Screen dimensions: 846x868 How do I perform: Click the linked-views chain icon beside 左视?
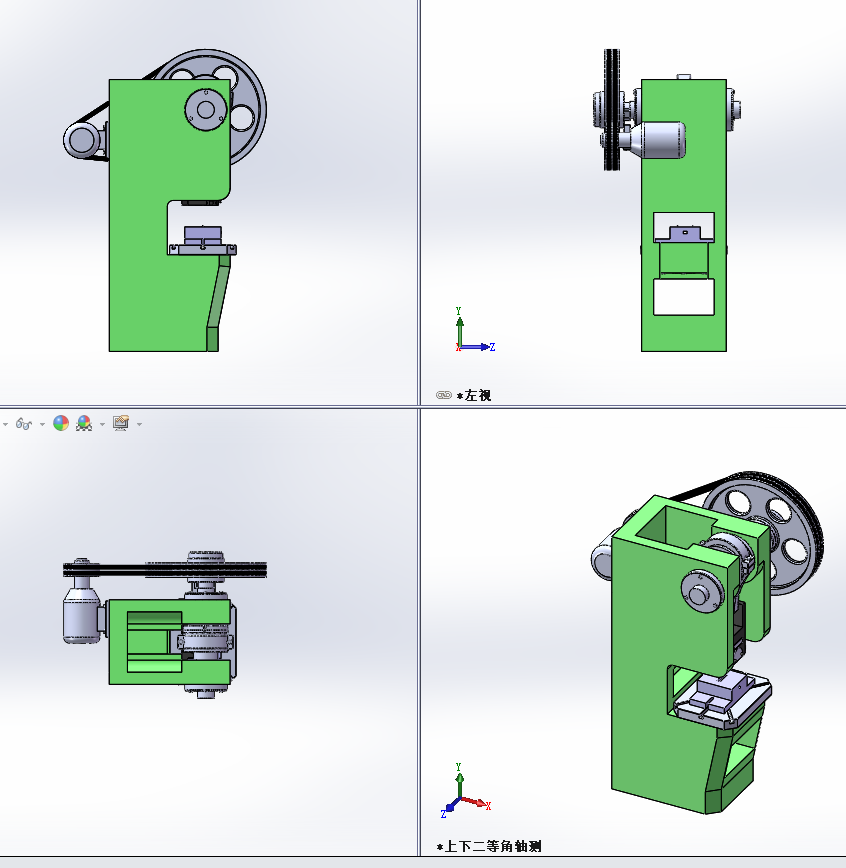[x=443, y=395]
